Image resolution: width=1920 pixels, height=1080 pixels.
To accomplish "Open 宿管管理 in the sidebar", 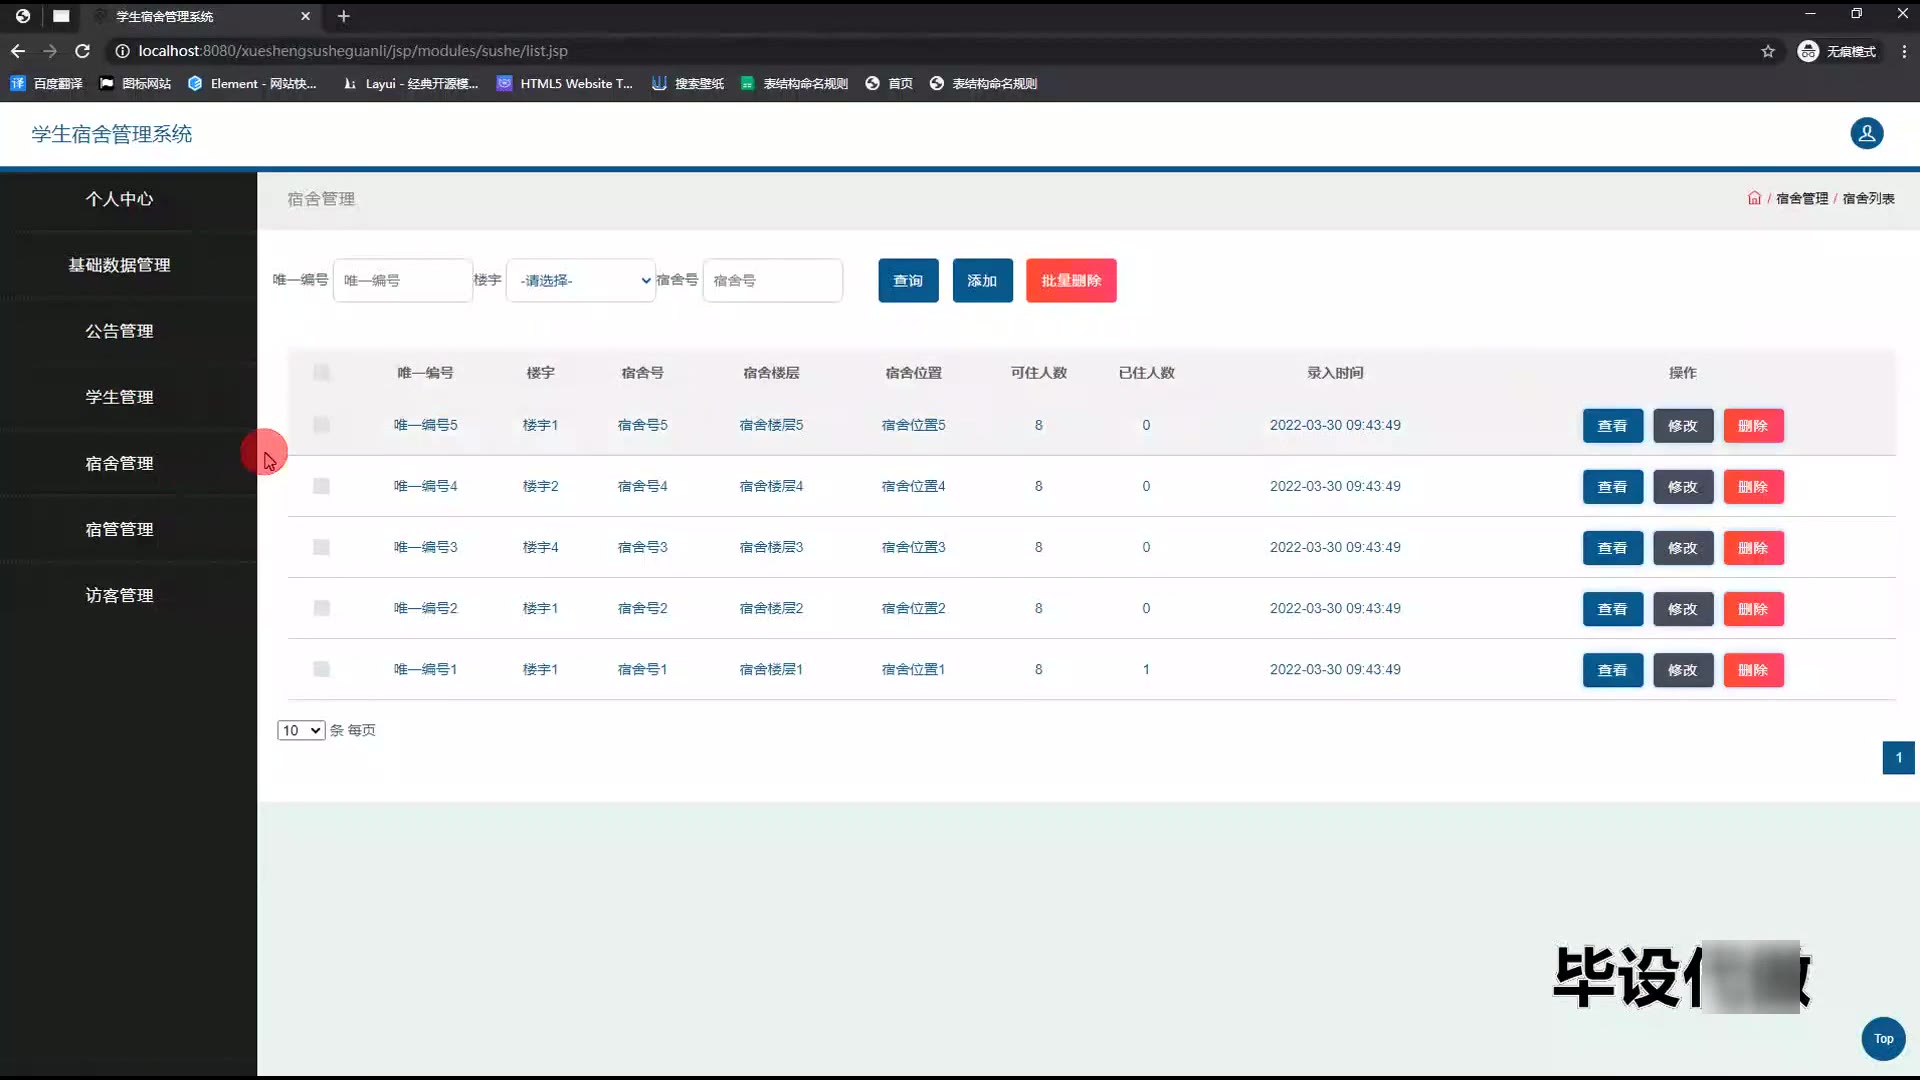I will click(119, 529).
